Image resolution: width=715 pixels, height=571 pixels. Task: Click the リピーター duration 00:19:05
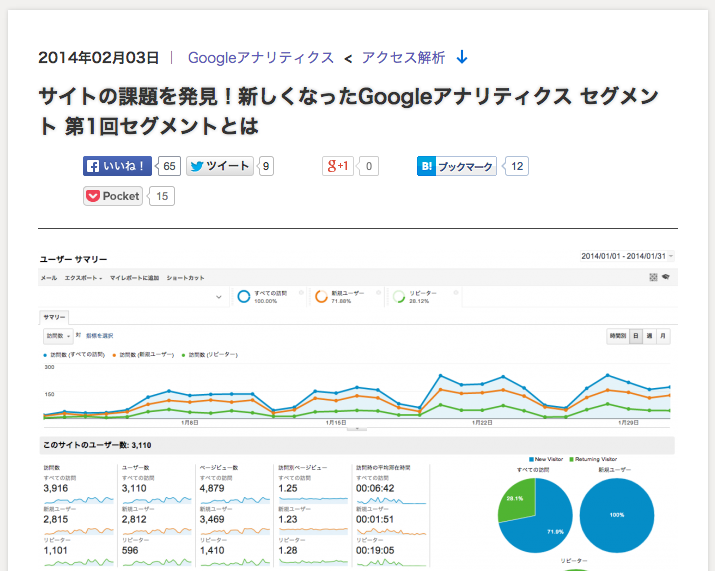click(375, 550)
